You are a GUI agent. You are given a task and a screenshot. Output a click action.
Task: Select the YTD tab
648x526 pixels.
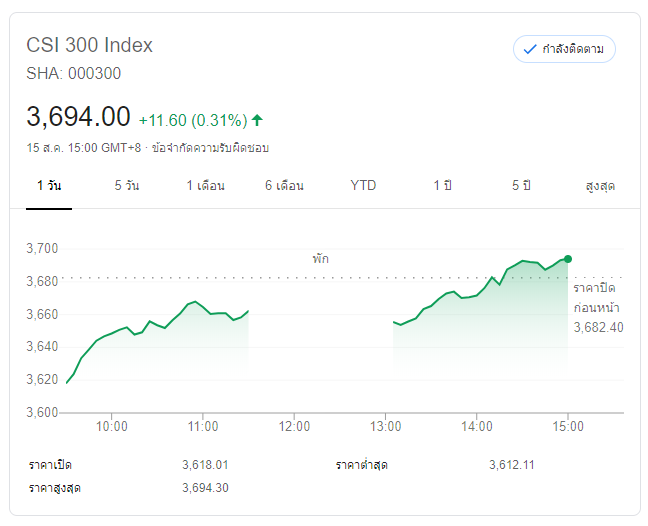point(363,186)
